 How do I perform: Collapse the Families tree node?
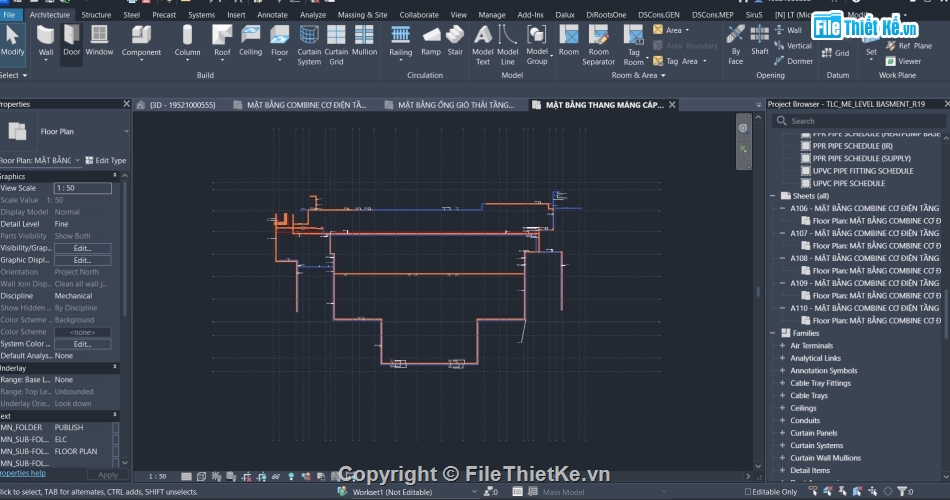[x=772, y=333]
